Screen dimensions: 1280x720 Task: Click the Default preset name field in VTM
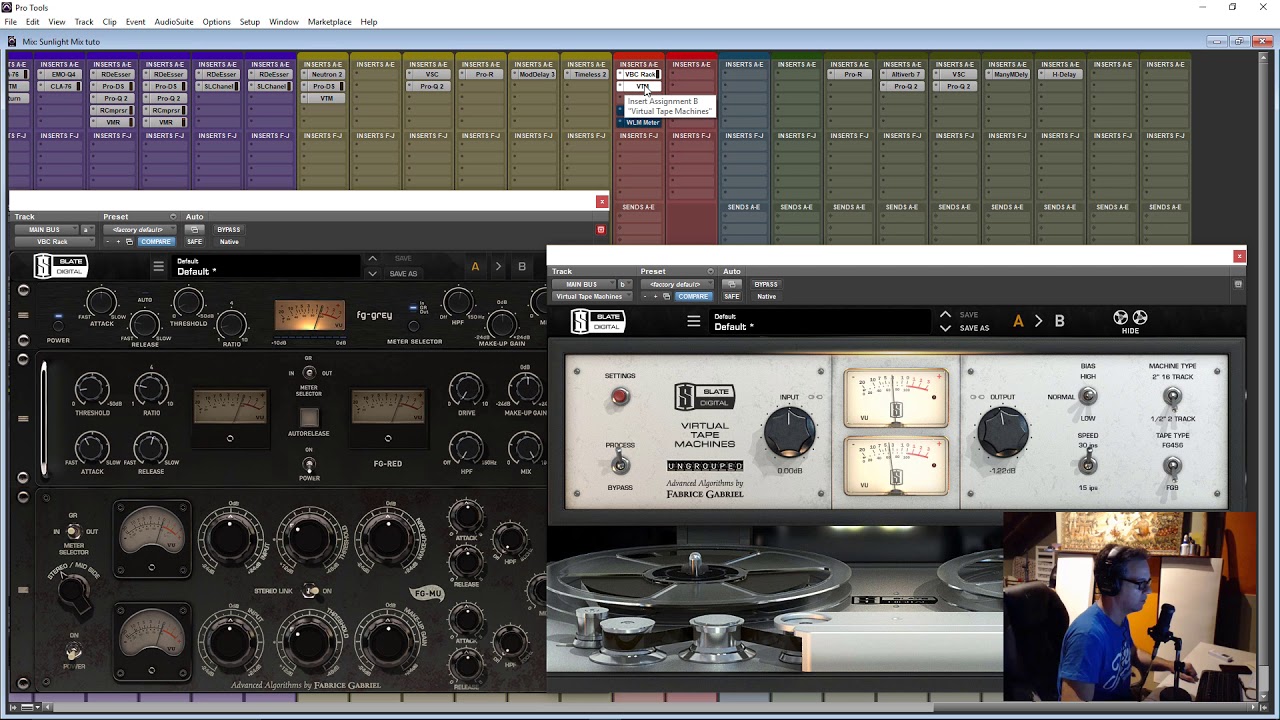820,322
